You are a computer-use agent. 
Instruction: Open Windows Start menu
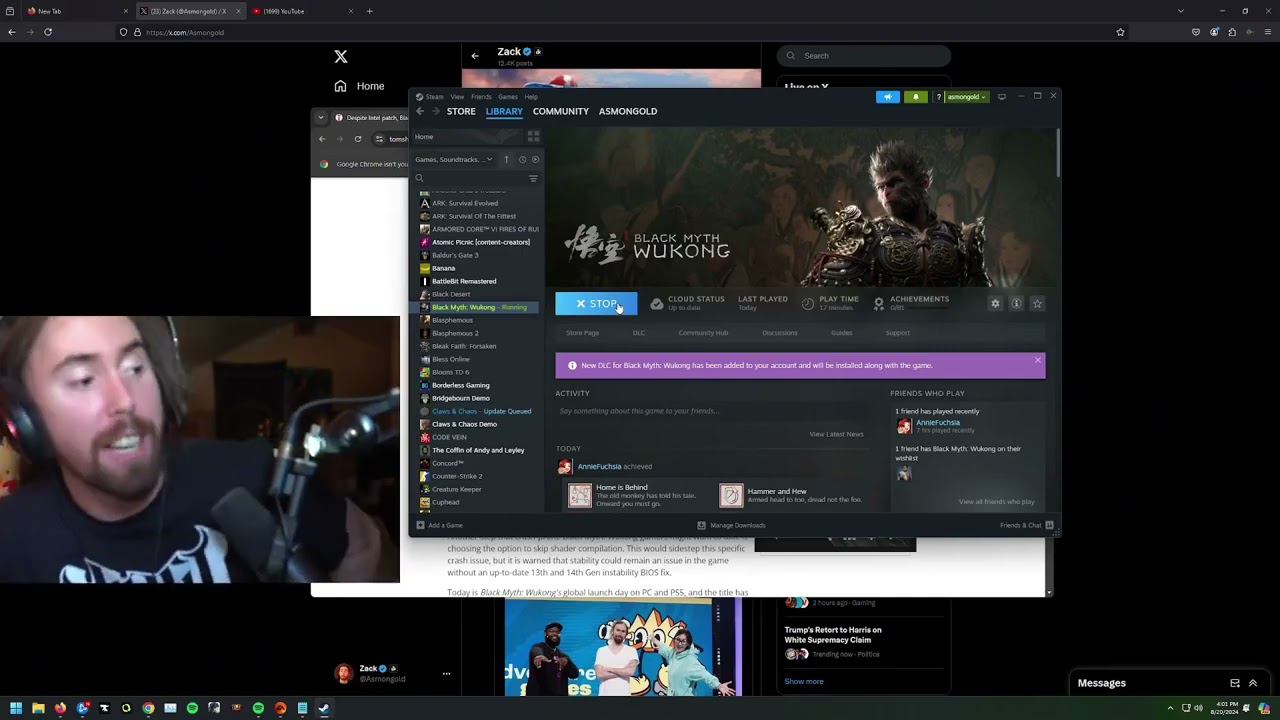pyautogui.click(x=16, y=708)
